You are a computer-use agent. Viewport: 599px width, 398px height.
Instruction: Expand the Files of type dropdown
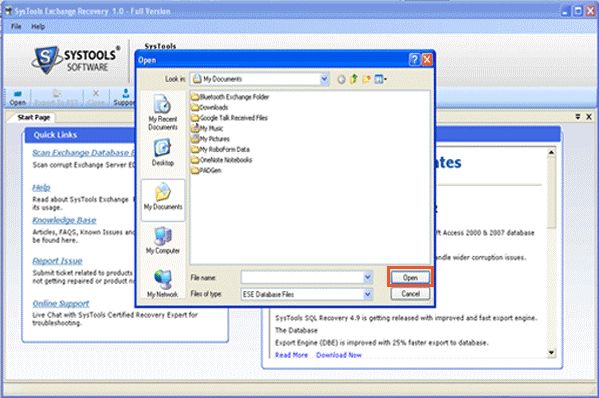367,294
